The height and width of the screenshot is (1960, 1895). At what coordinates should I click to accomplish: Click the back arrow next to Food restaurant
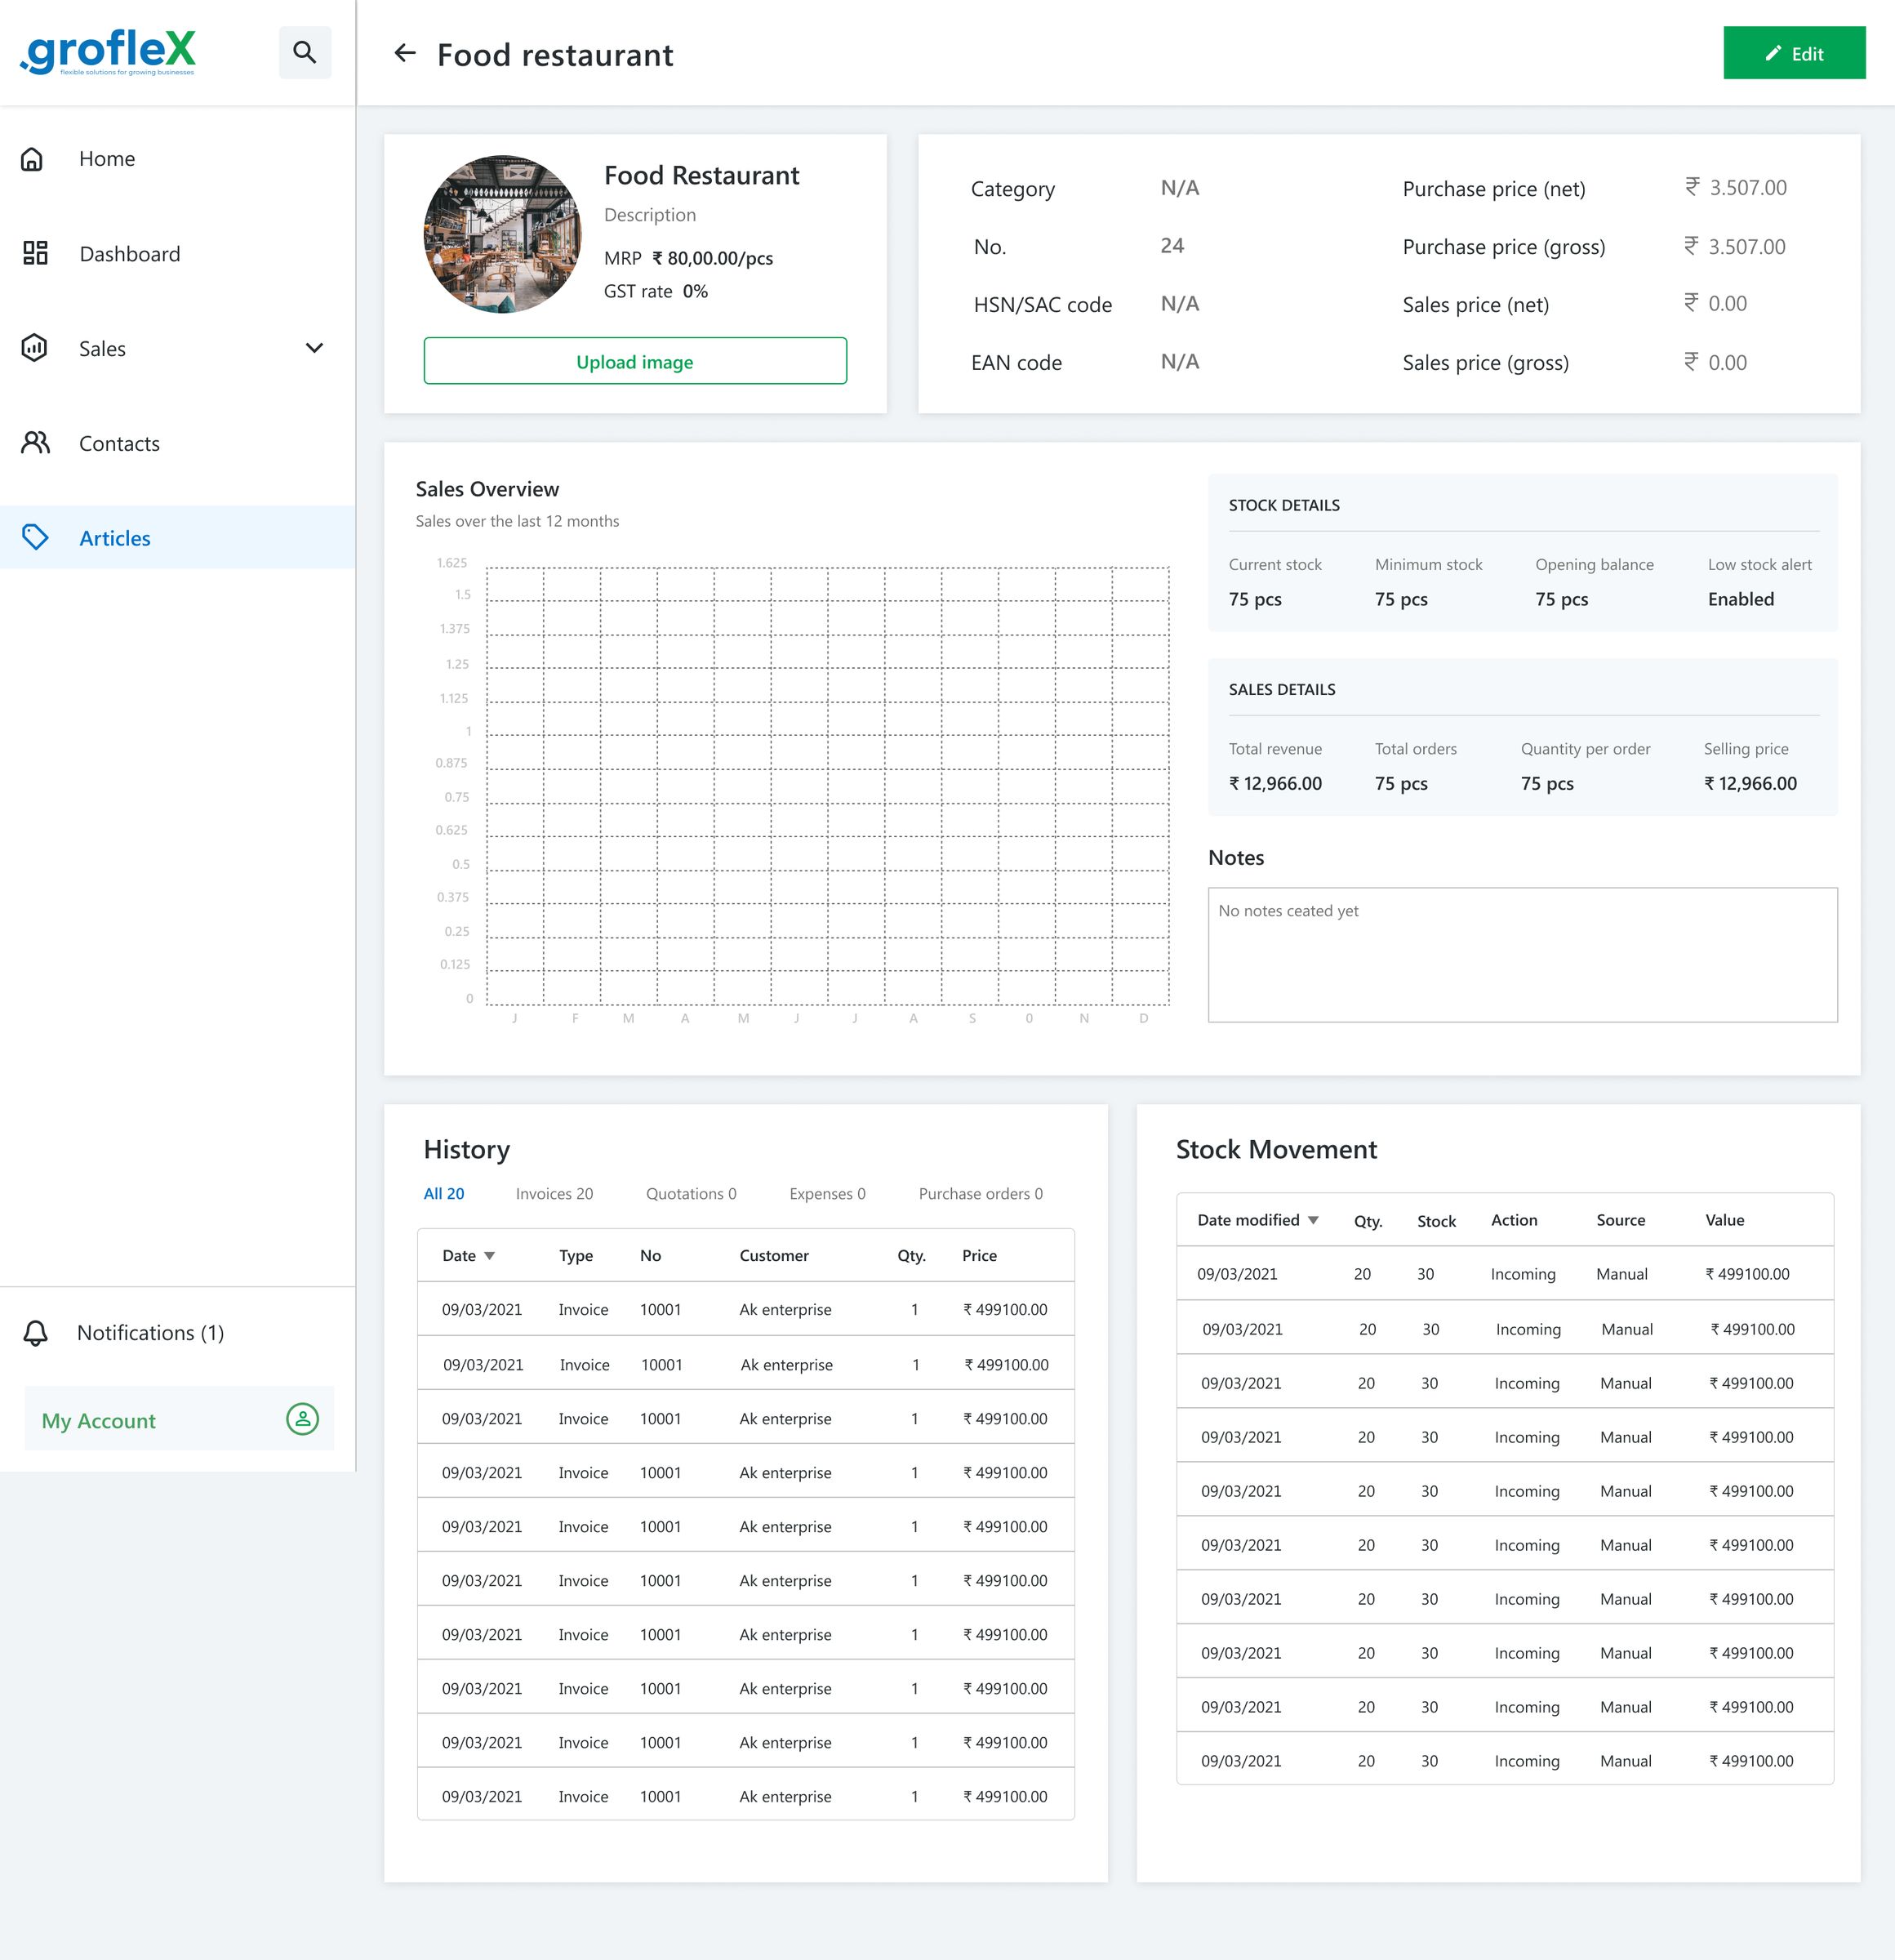[x=404, y=53]
